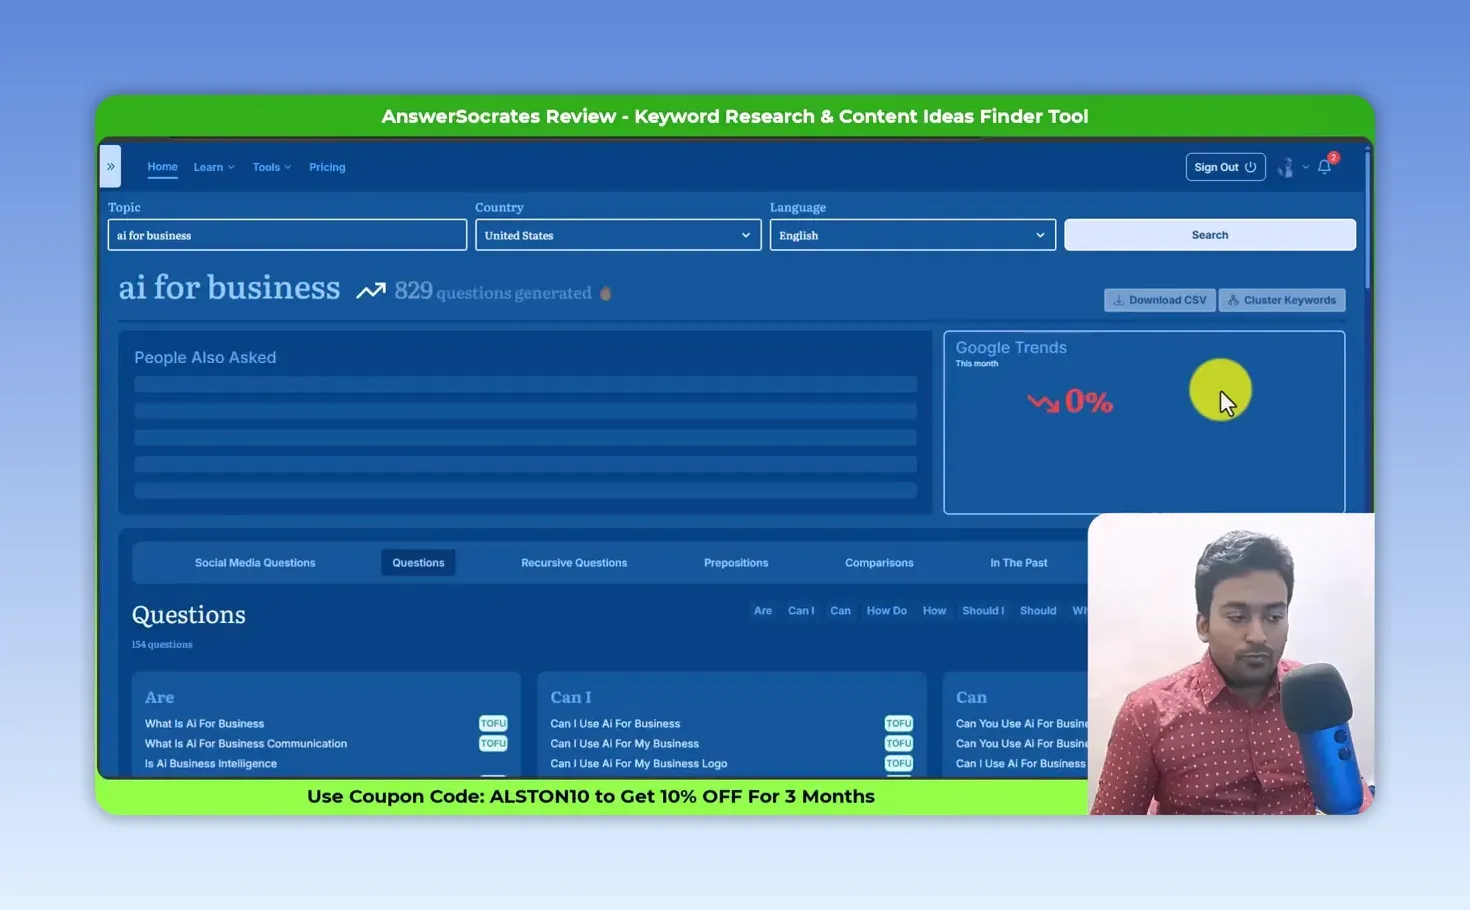This screenshot has width=1470, height=910.
Task: Click the '154 questions' count text
Action: click(x=162, y=645)
